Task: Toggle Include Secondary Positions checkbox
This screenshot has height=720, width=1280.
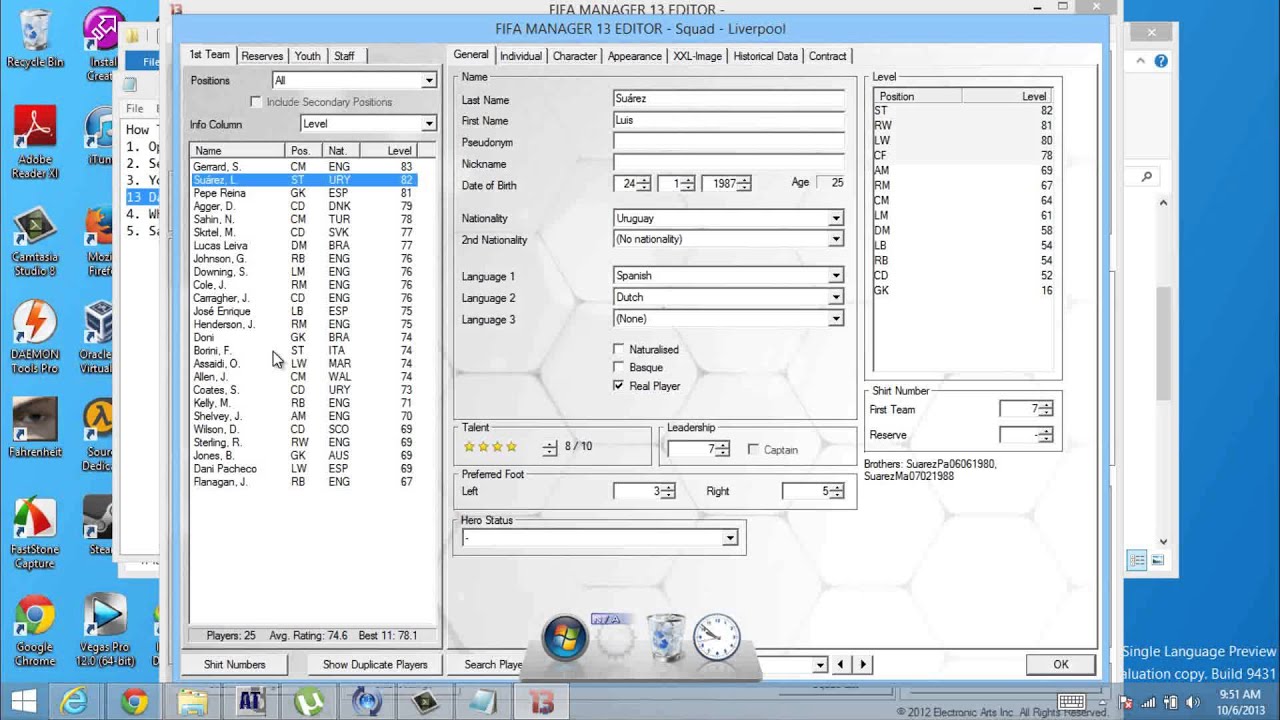Action: point(256,102)
